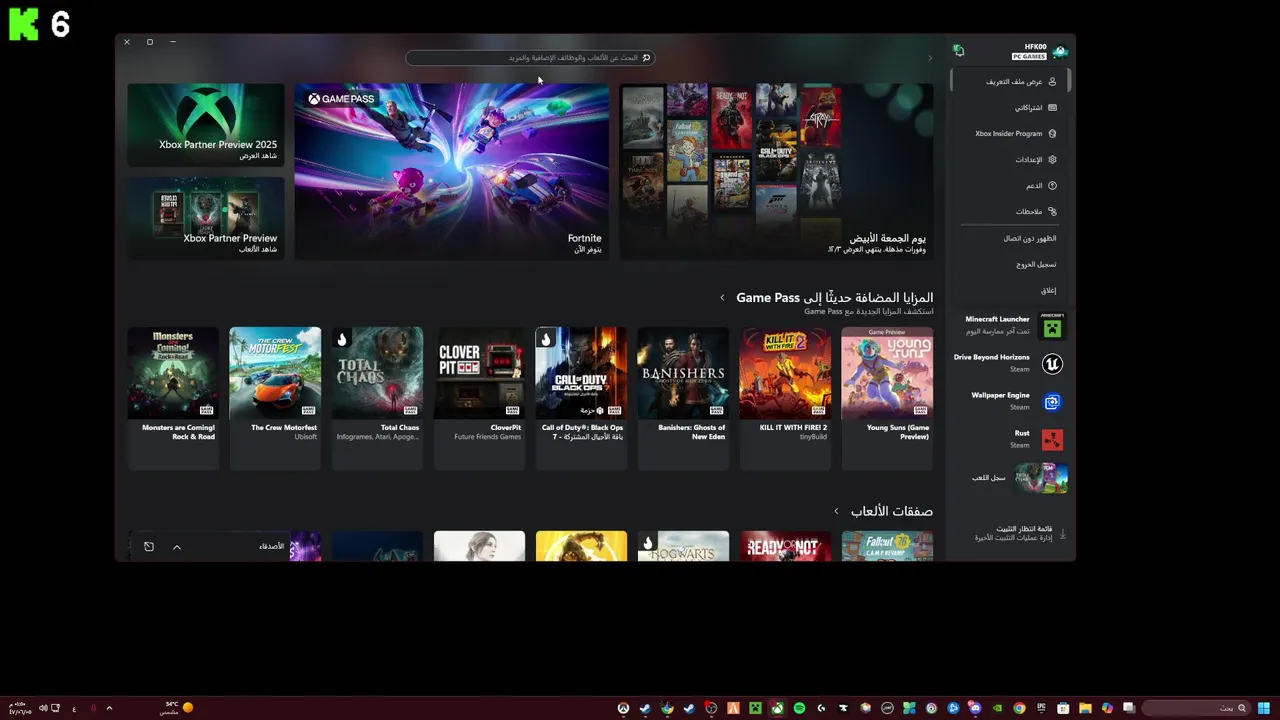Open Xbox Partner Preview 2025 tile
Viewport: 1280px width, 720px height.
click(206, 124)
